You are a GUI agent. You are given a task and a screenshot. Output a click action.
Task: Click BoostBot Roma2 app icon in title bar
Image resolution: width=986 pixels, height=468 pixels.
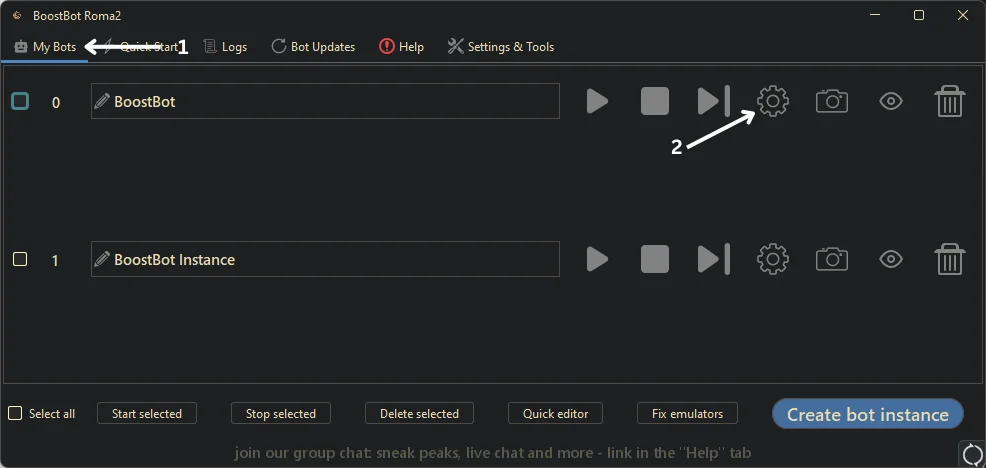[x=17, y=16]
